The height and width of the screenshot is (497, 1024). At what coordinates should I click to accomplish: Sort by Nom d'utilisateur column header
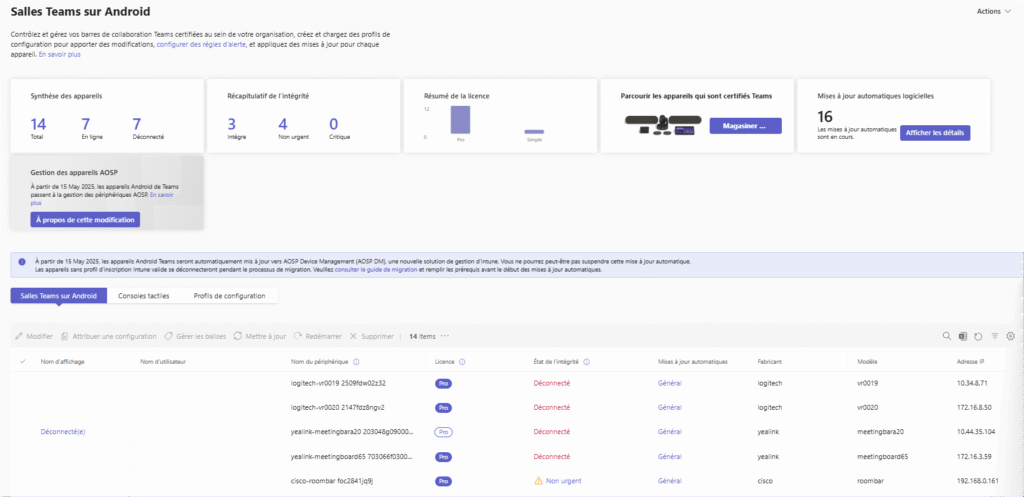tap(163, 362)
